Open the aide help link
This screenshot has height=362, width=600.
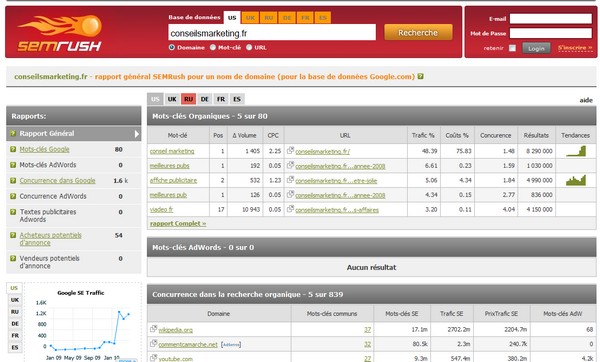(x=586, y=100)
